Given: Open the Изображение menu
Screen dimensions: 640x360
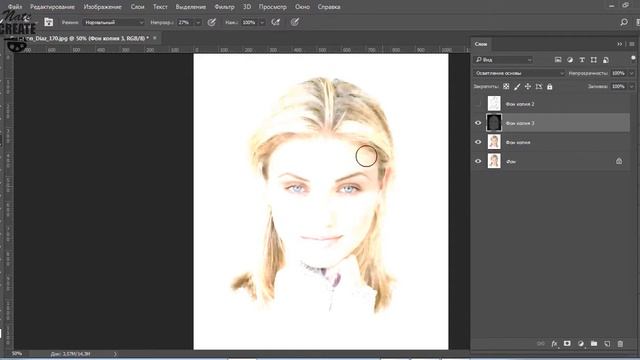Looking at the screenshot, I should (102, 7).
